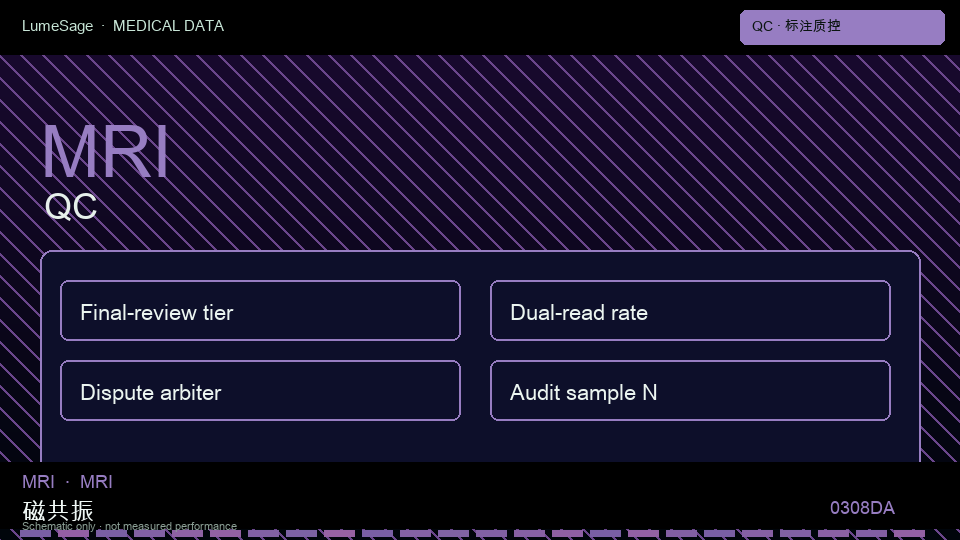Select the 磁共振 footer title
Screen dimensions: 960x540
point(58,510)
